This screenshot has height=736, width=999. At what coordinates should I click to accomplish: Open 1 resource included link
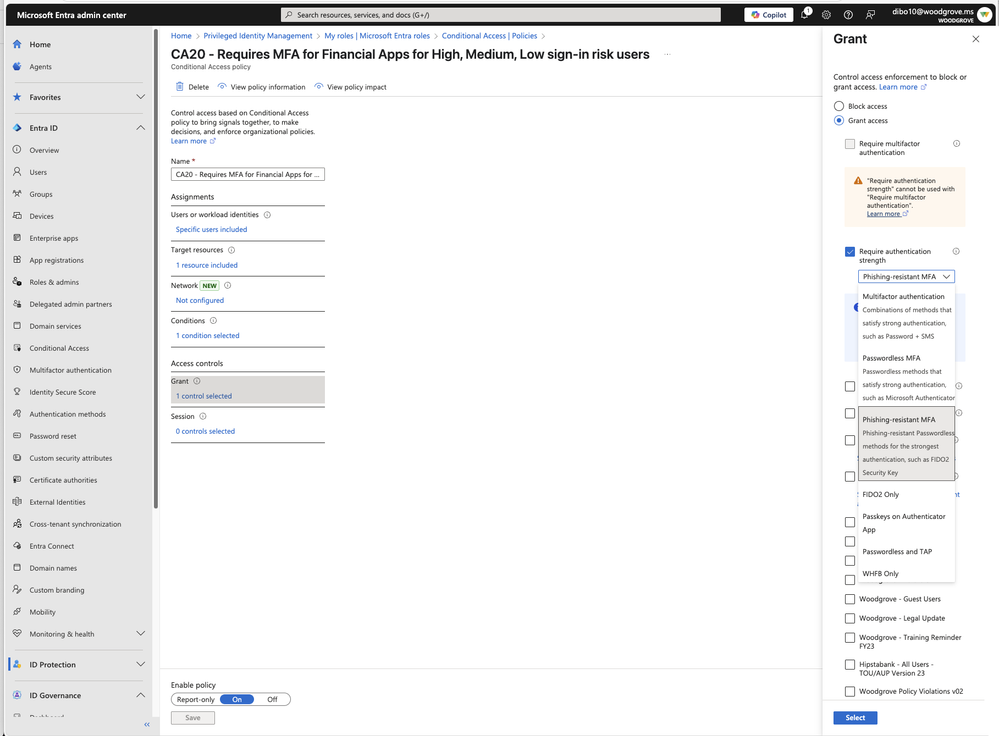click(x=206, y=265)
